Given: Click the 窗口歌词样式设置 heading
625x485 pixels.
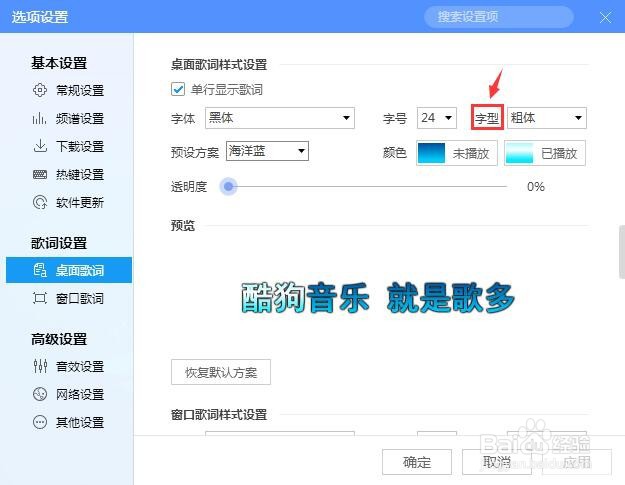Looking at the screenshot, I should point(219,414).
